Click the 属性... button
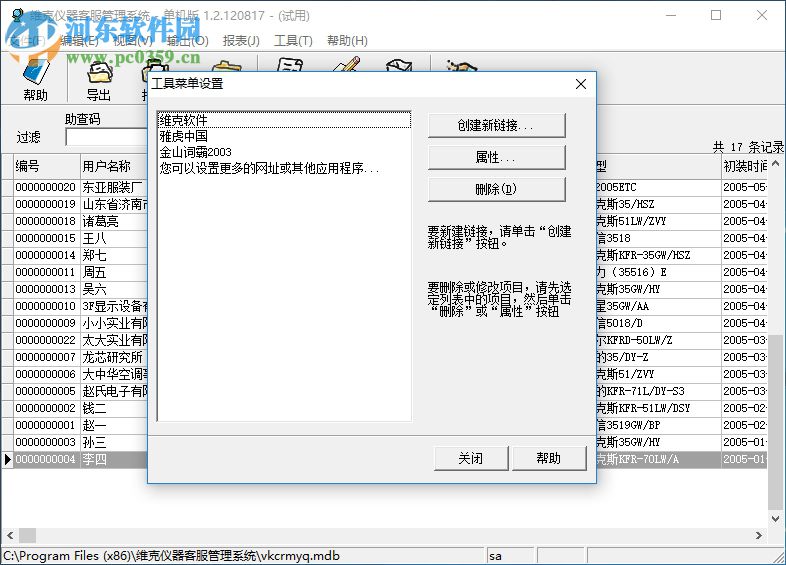This screenshot has height=565, width=786. [x=496, y=157]
